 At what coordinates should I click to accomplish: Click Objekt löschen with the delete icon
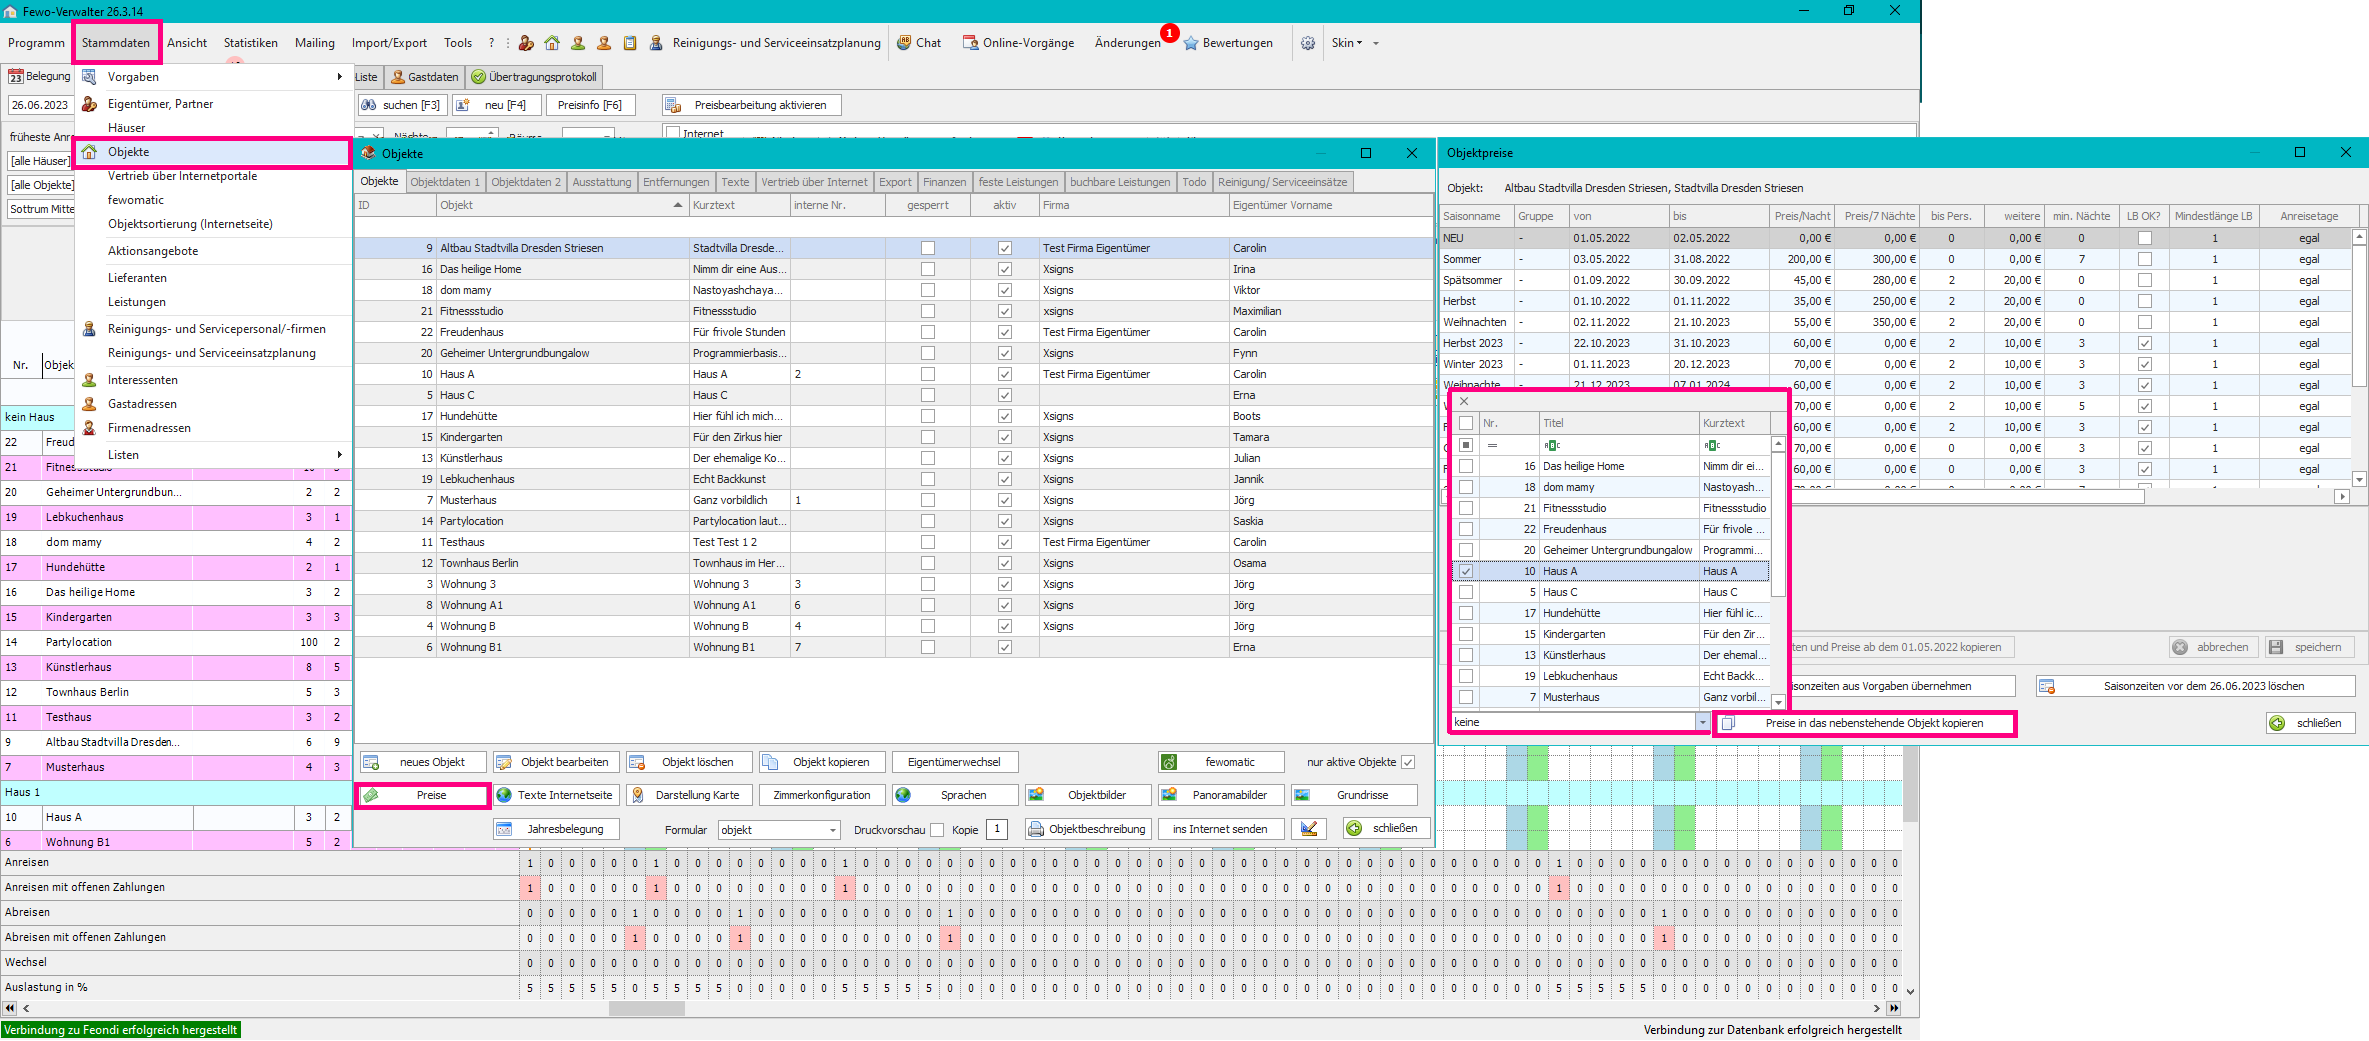(x=688, y=762)
